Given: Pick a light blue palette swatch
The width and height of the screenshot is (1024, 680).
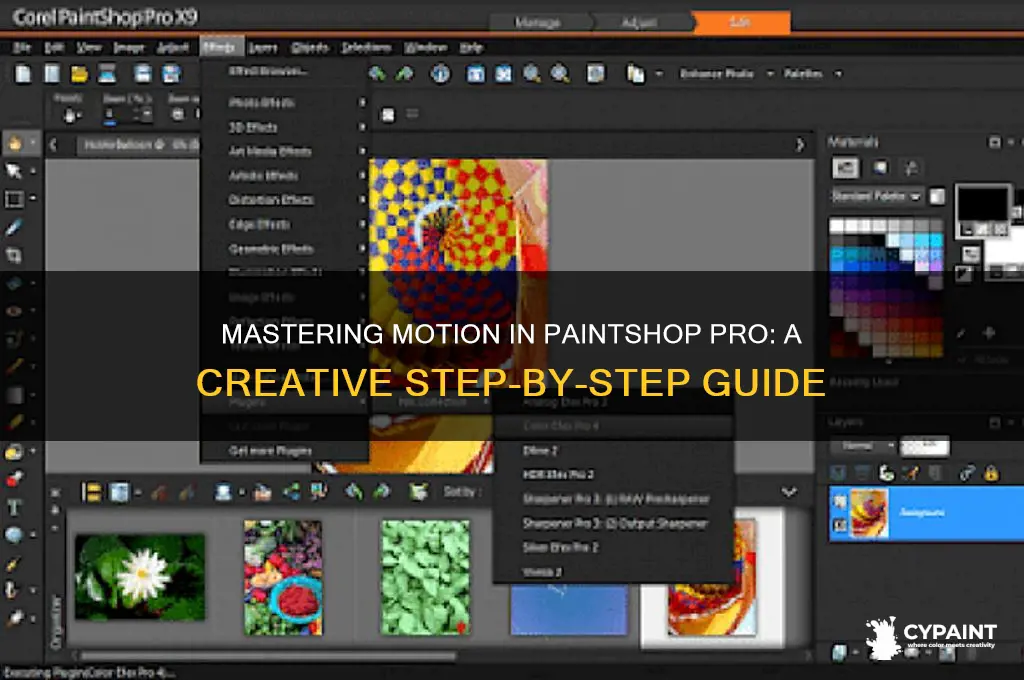Looking at the screenshot, I should point(908,241).
